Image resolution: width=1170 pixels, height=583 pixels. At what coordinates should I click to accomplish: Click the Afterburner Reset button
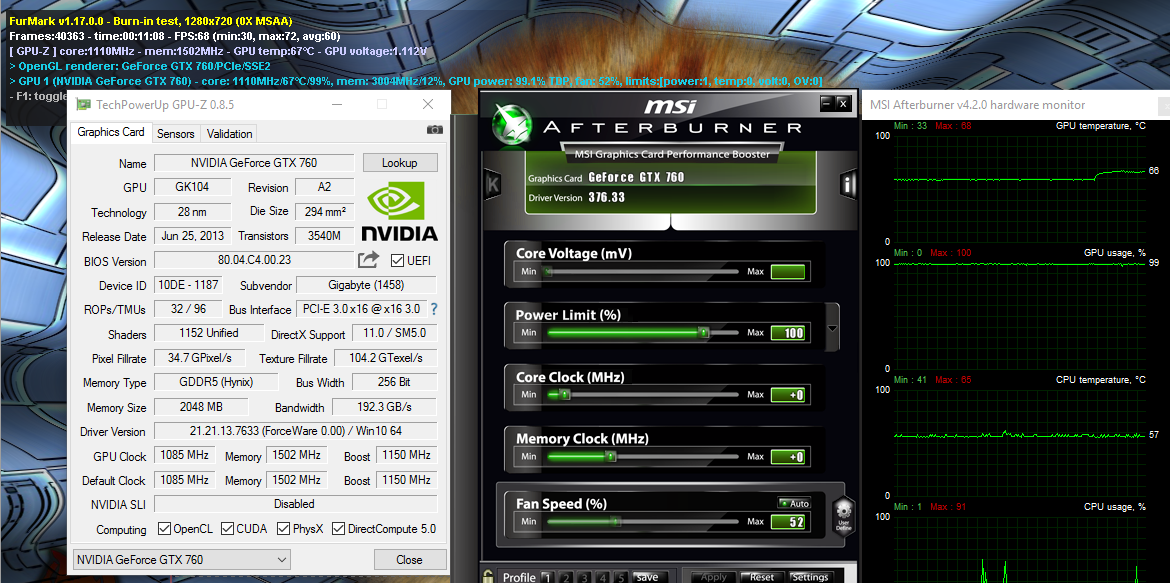[x=762, y=577]
